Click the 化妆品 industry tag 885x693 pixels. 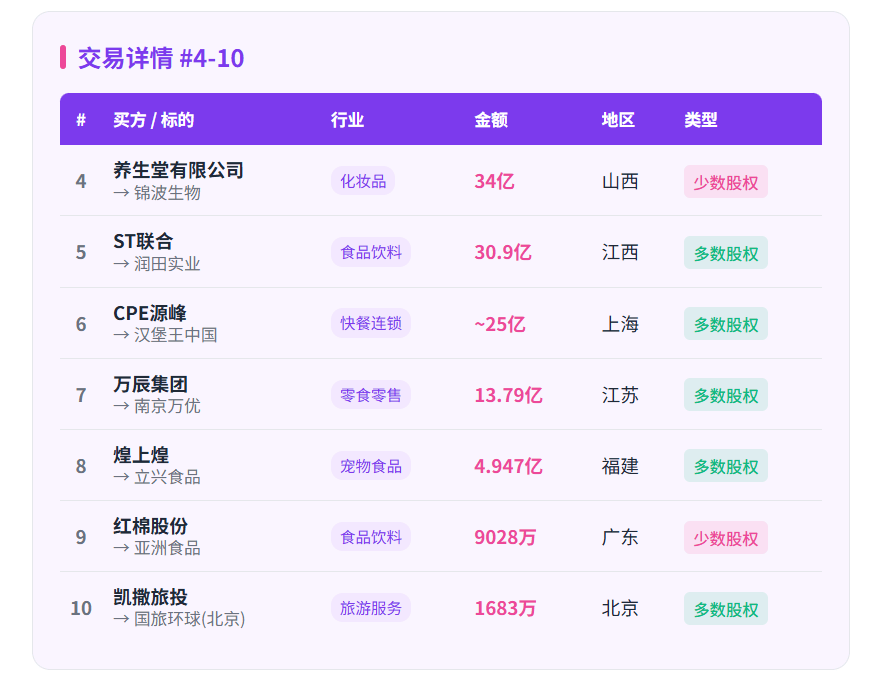363,181
